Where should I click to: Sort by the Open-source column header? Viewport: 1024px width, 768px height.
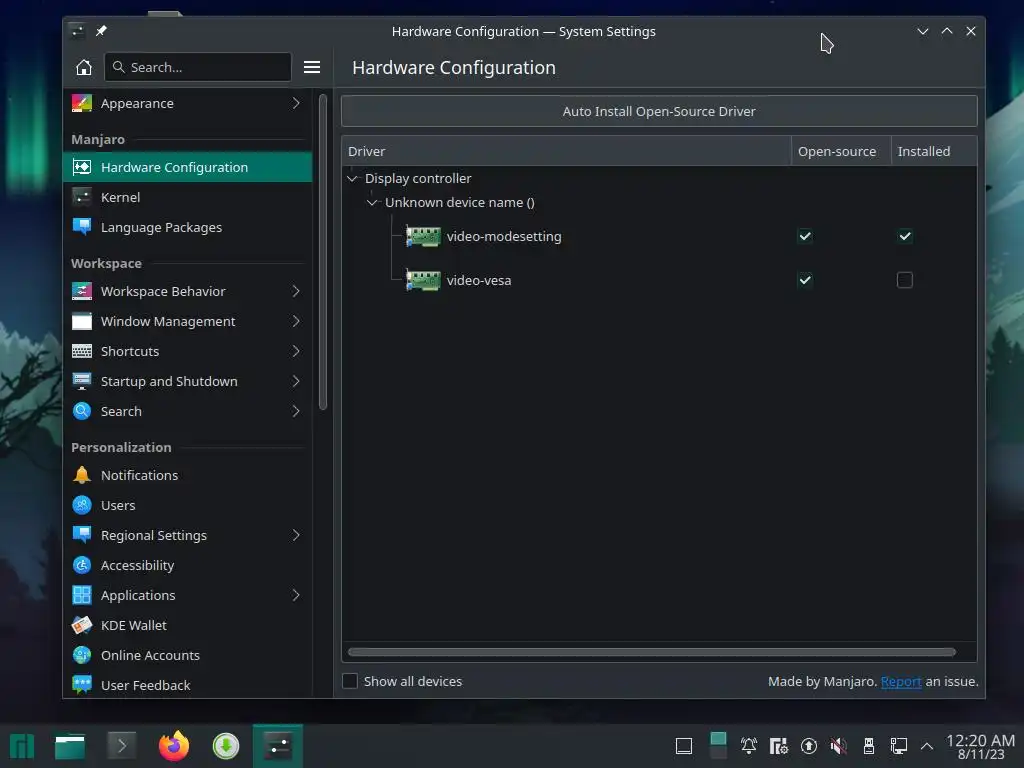point(841,152)
